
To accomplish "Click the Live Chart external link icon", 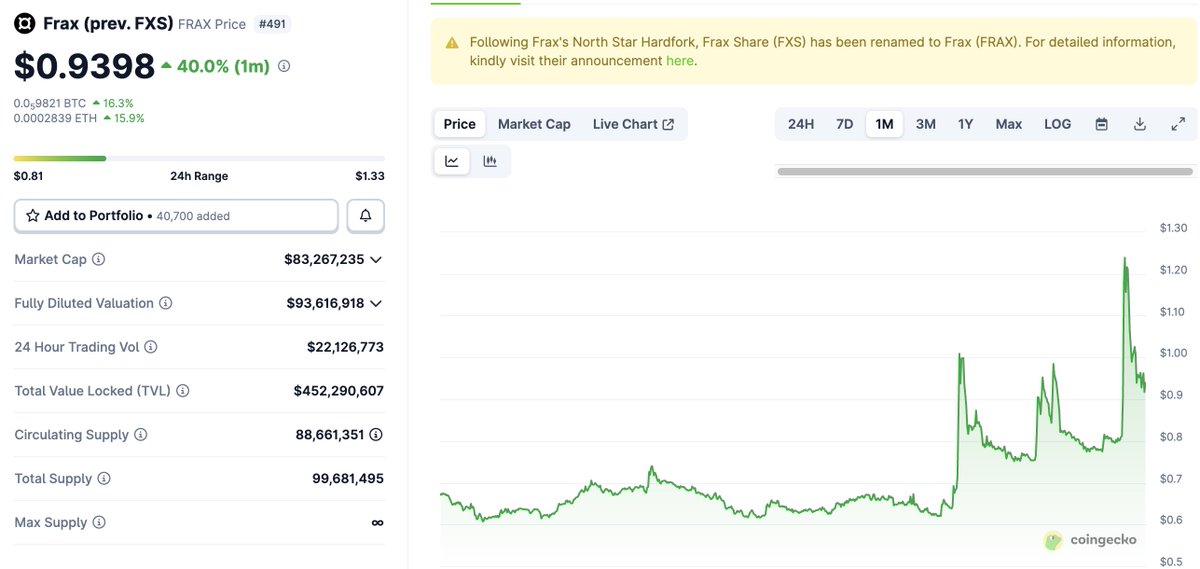I will 668,125.
